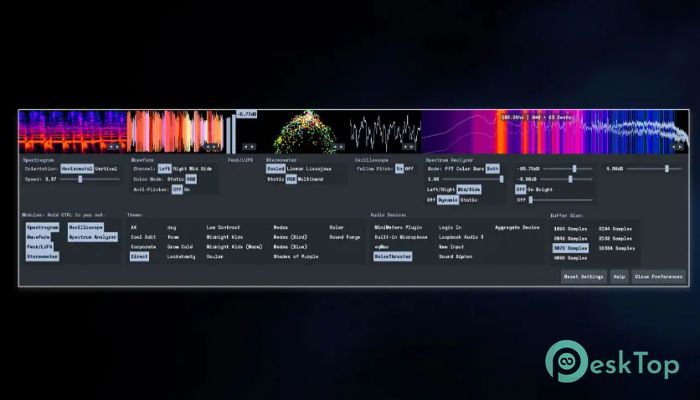Open Help
The width and height of the screenshot is (700, 400).
[x=619, y=277]
